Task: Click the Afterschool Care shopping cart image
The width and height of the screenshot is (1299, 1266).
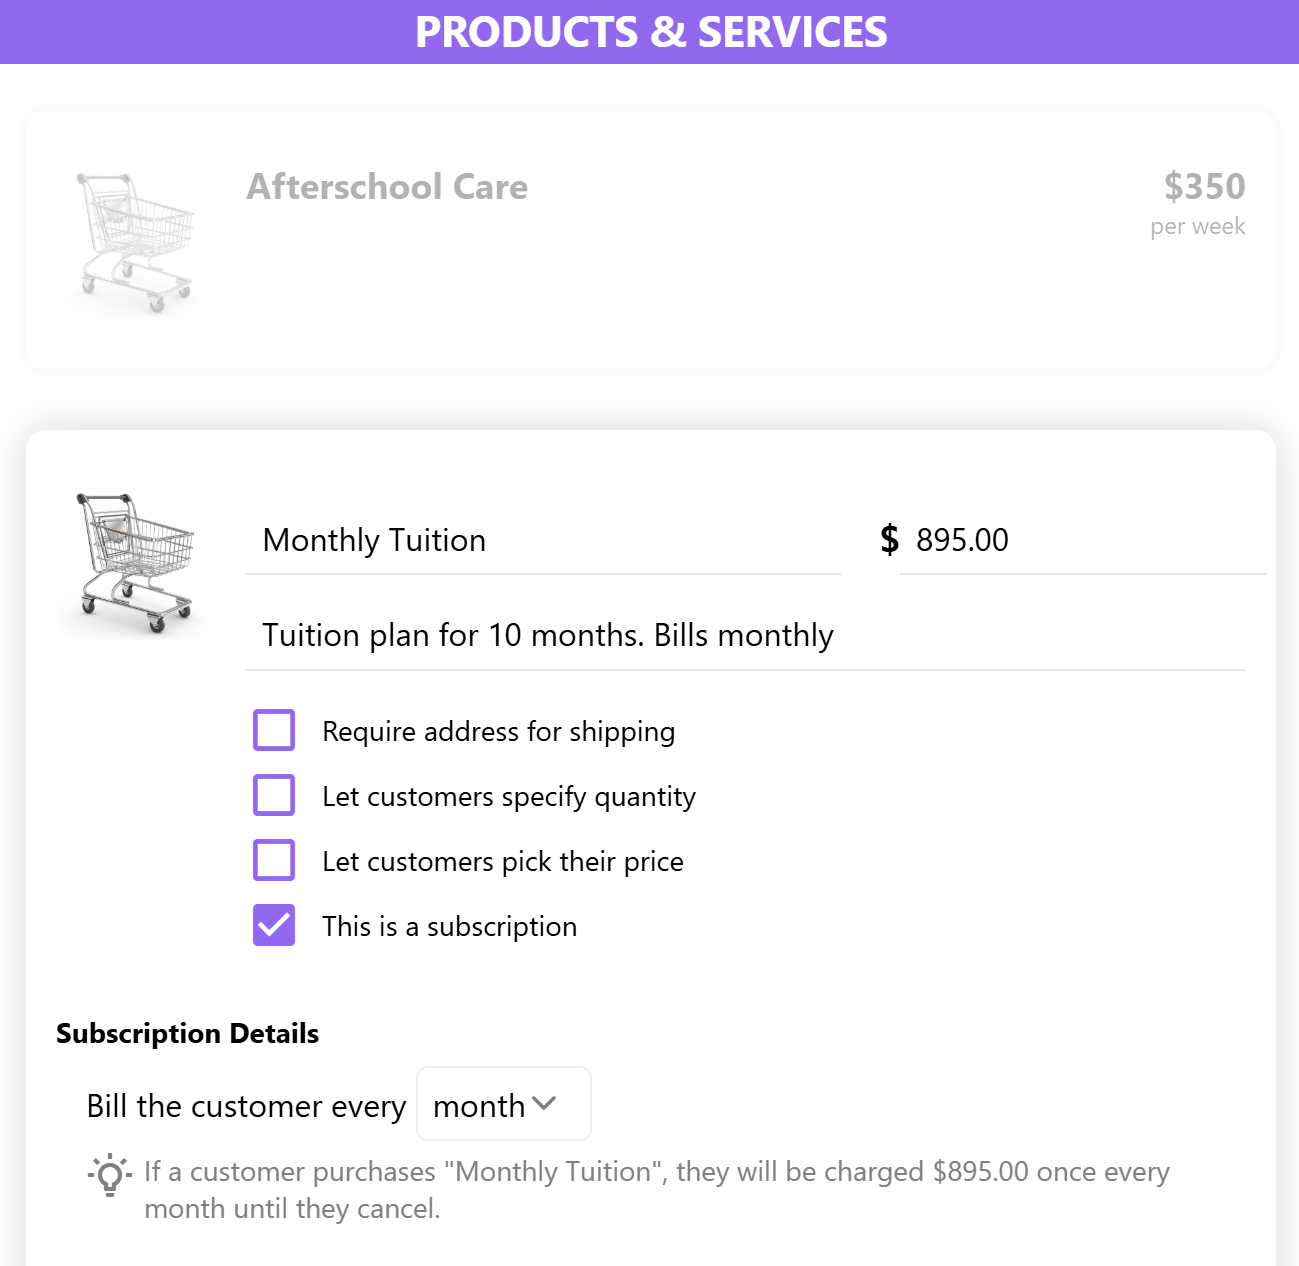Action: (133, 243)
